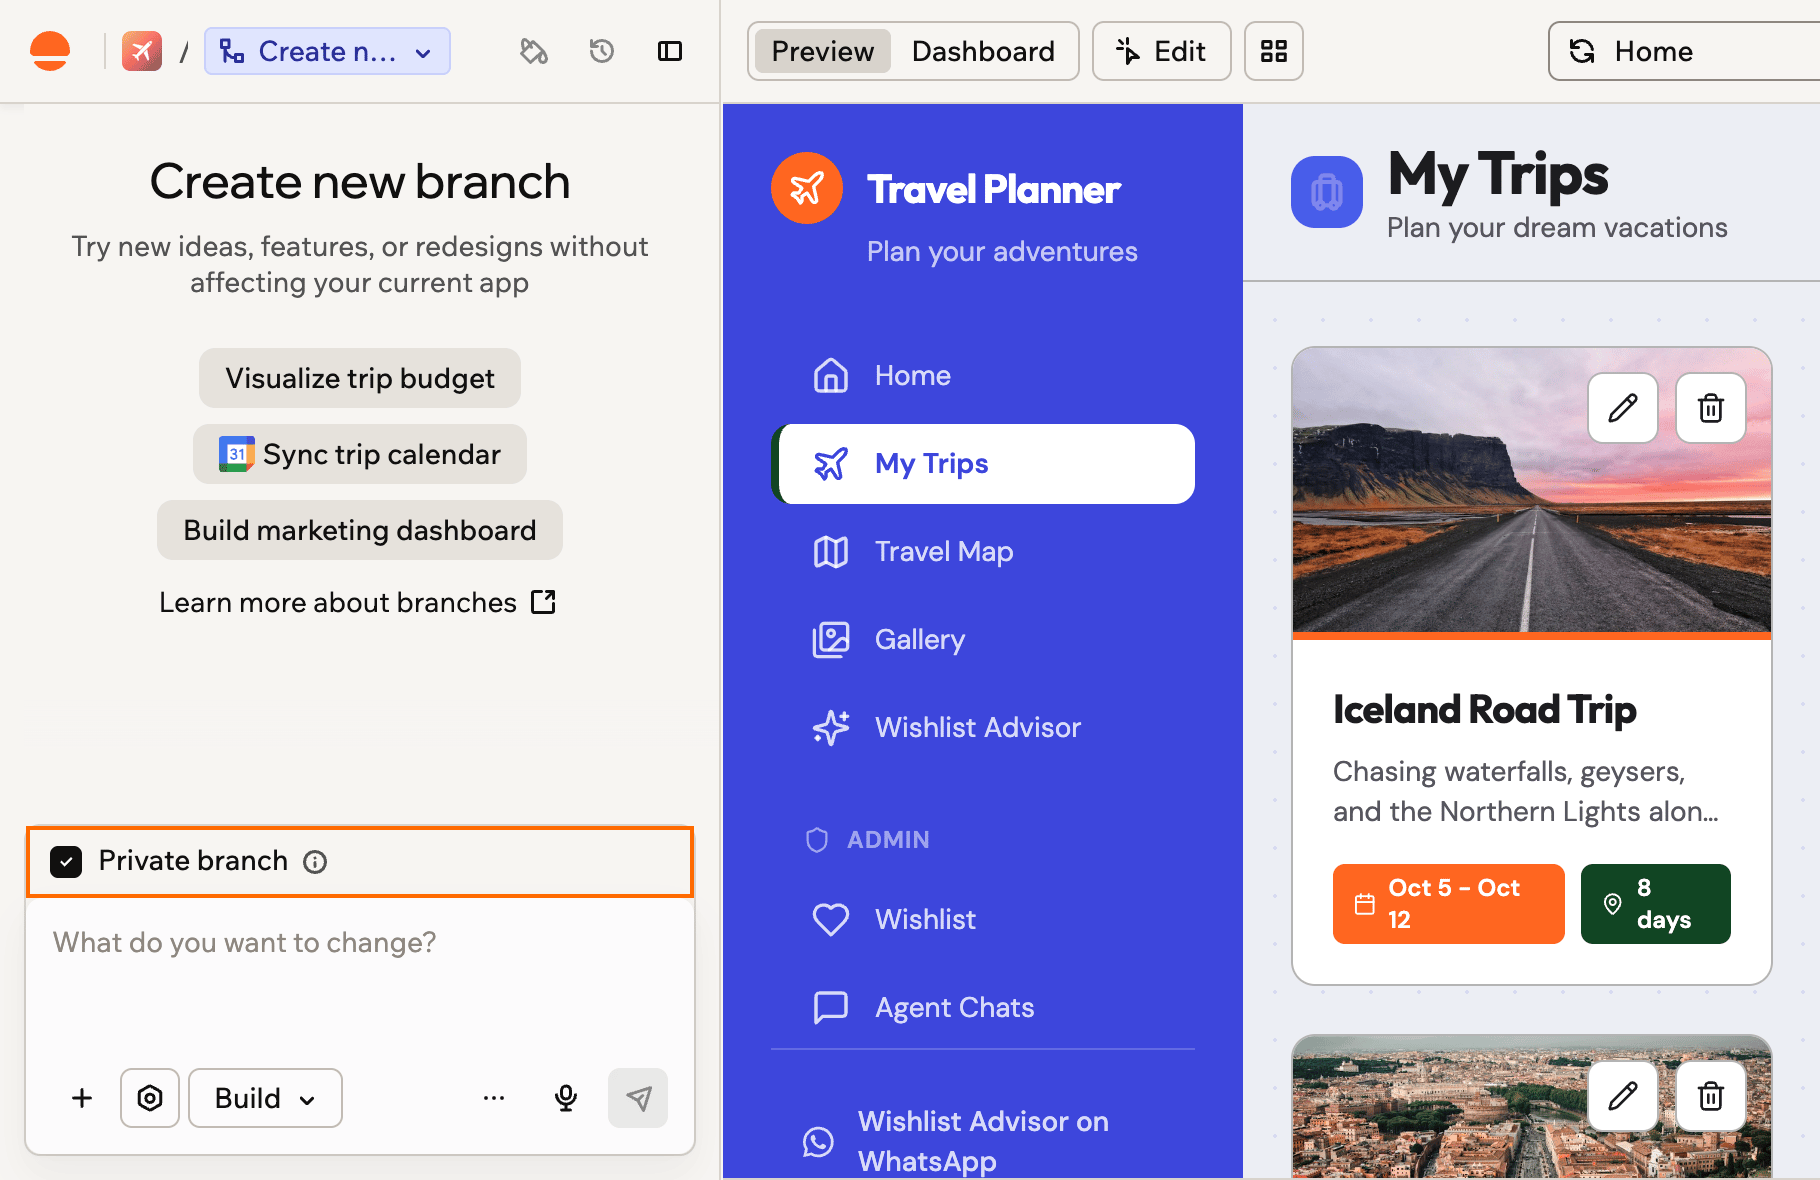
Task: Open Agent Chats in the sidebar
Action: 983,1008
